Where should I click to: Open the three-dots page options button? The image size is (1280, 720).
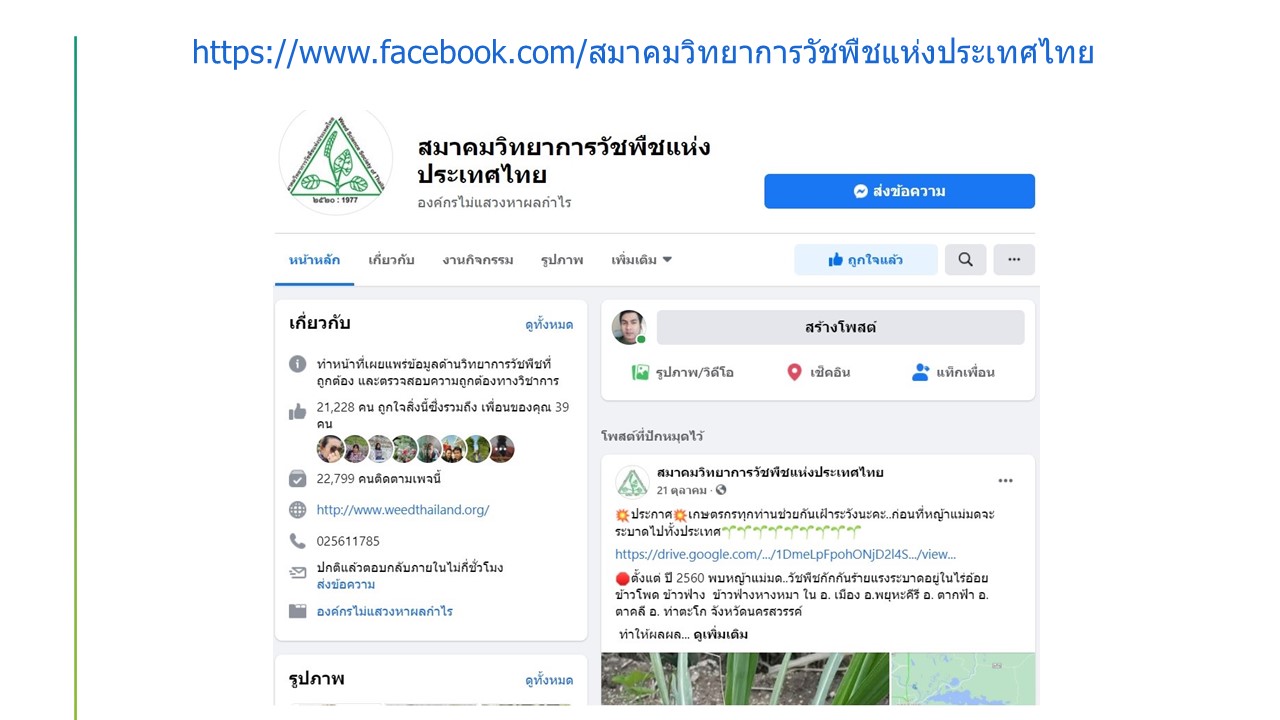[x=1014, y=260]
